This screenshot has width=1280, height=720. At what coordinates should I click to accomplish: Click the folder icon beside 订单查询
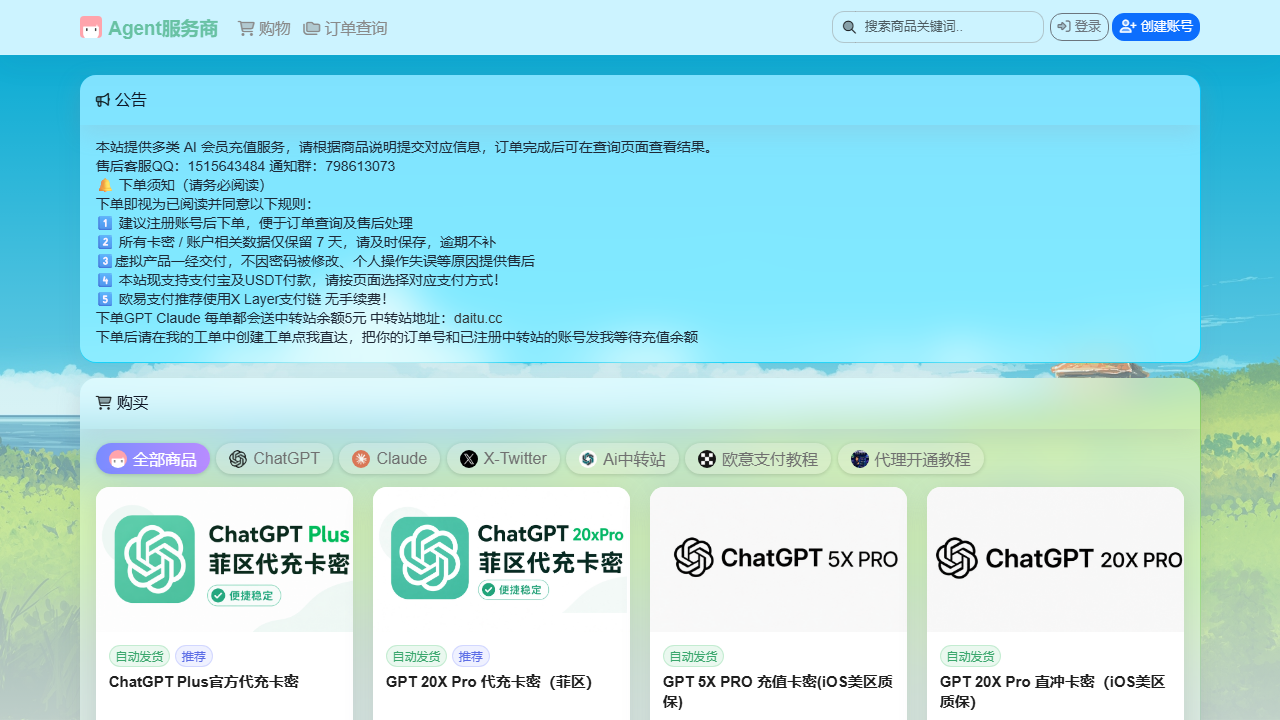point(312,28)
